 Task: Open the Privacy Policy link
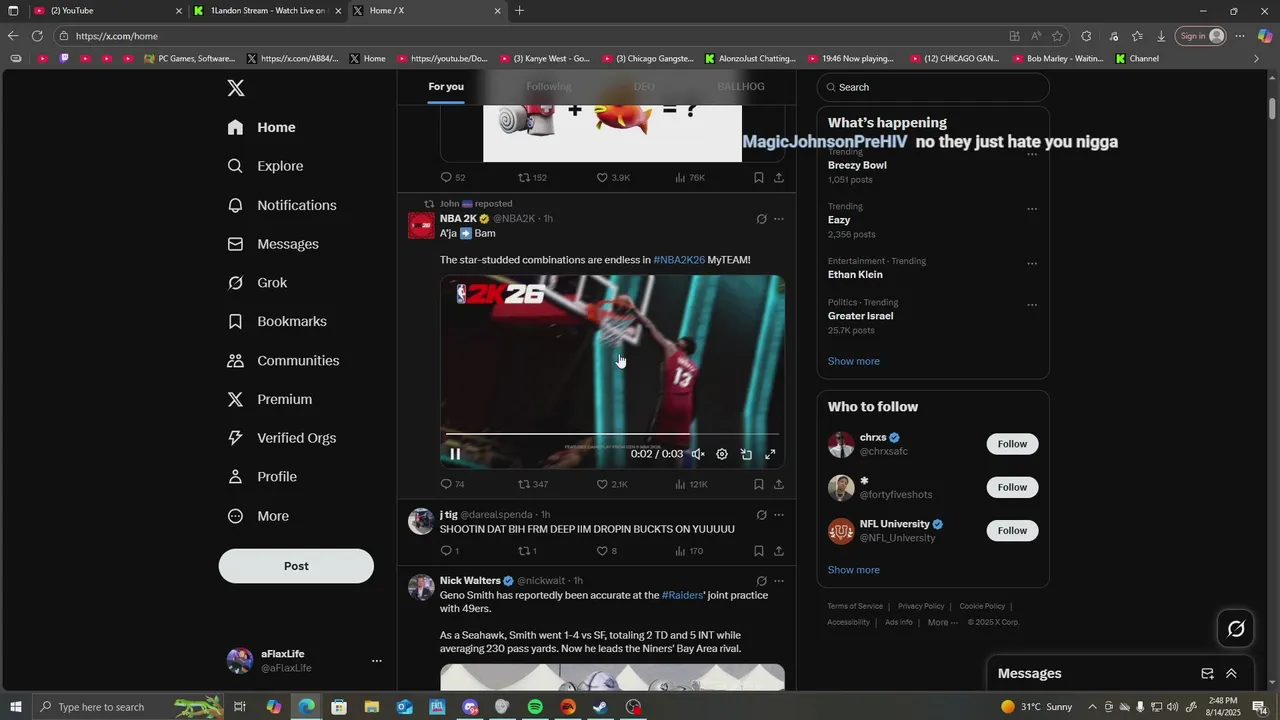tap(921, 606)
